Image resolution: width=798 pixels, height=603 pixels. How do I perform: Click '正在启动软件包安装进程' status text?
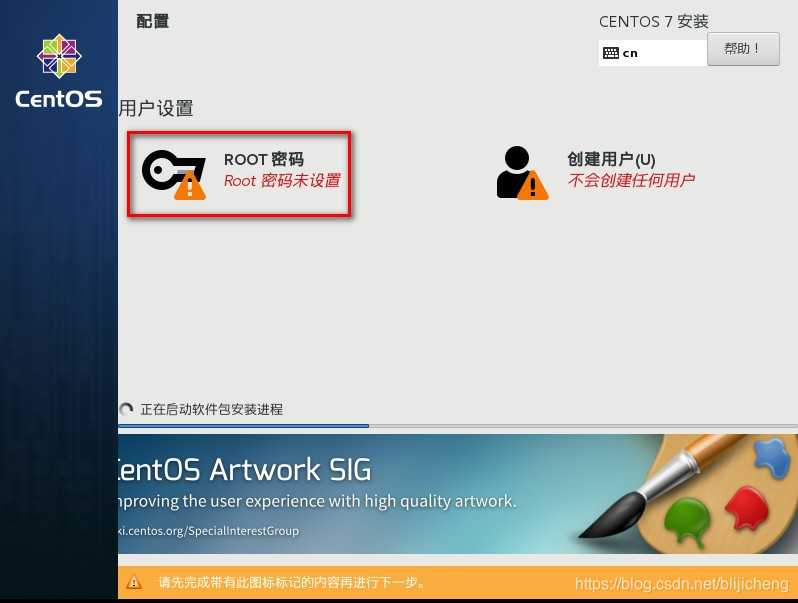[x=212, y=409]
